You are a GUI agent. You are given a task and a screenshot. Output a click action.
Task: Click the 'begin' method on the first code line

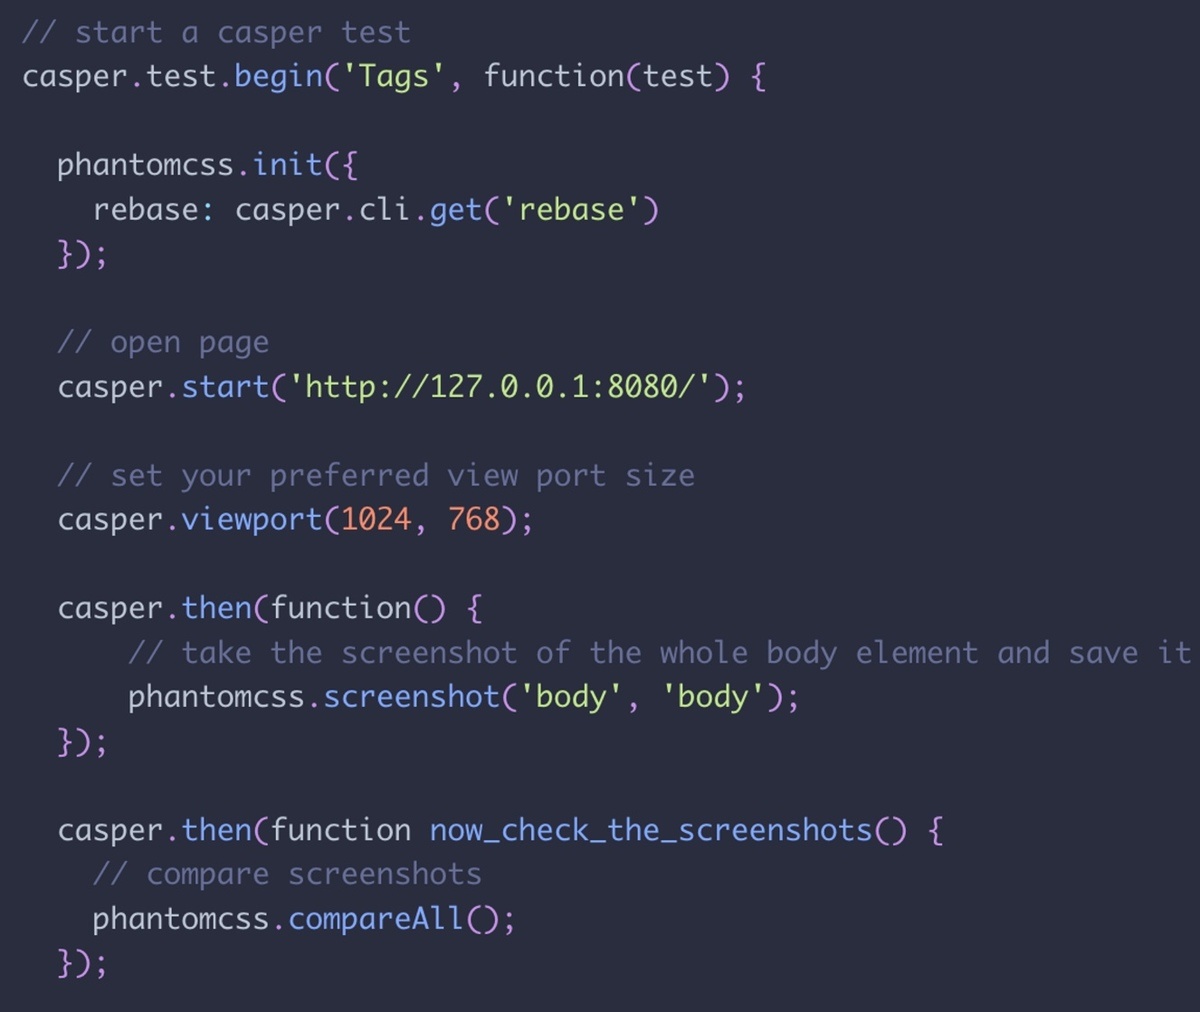click(x=279, y=77)
